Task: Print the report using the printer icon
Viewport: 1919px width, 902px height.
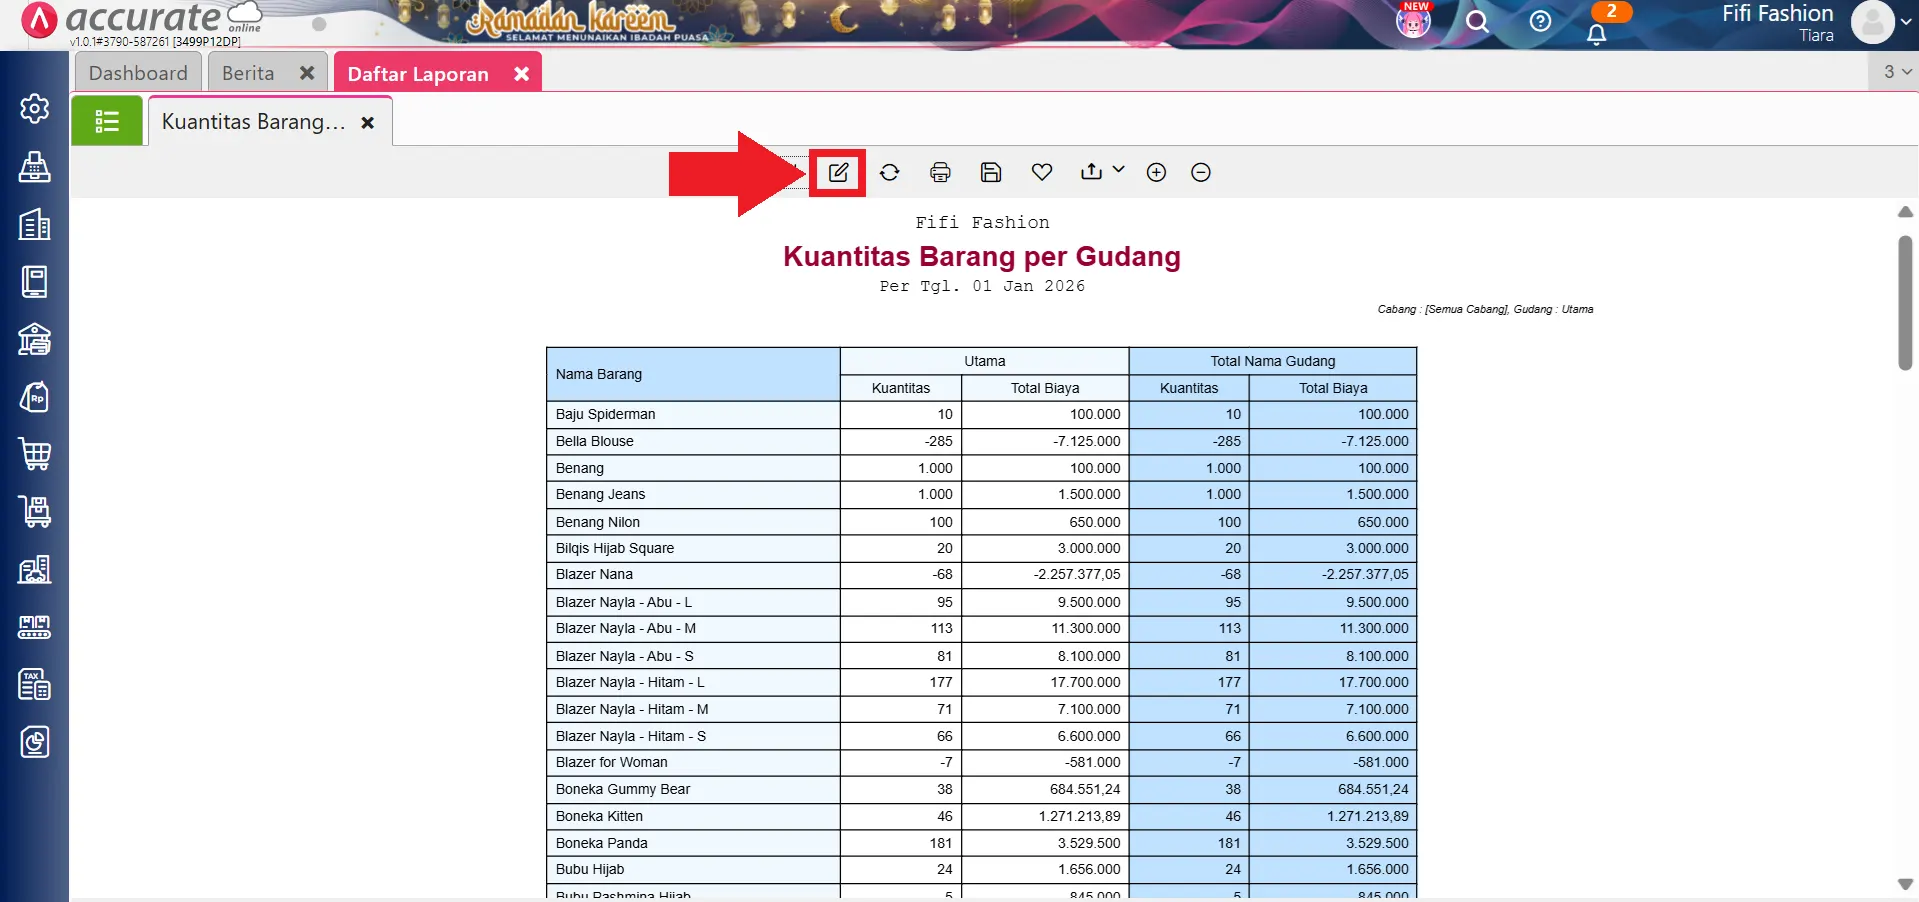Action: pos(940,172)
